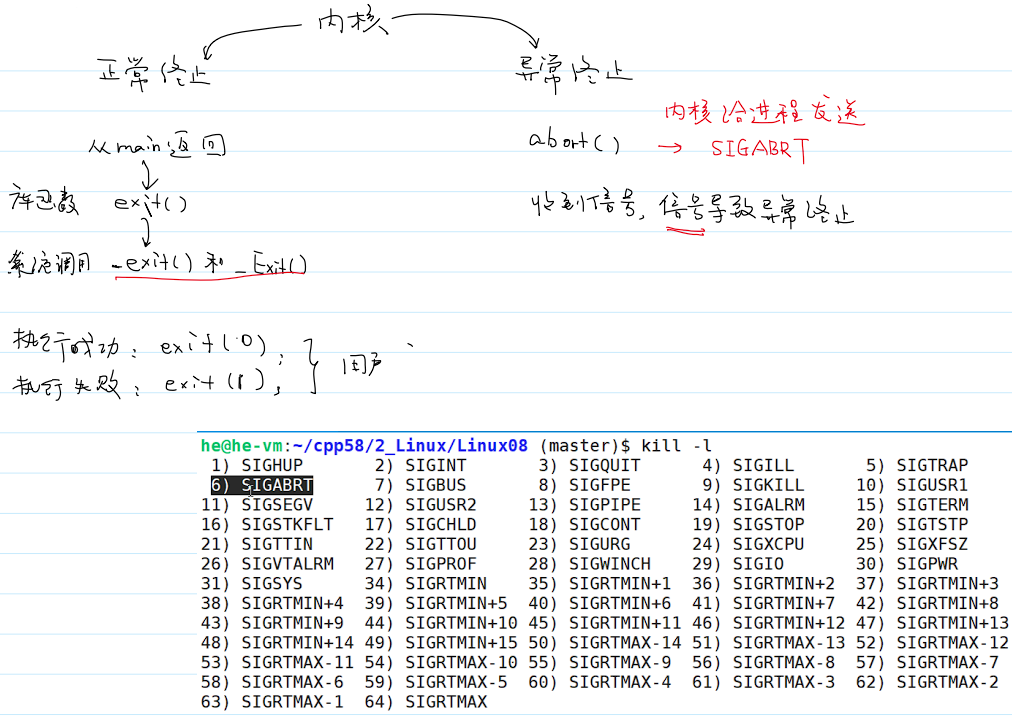The image size is (1012, 718).
Task: Click the 4) SIGILL entry
Action: [x=748, y=466]
